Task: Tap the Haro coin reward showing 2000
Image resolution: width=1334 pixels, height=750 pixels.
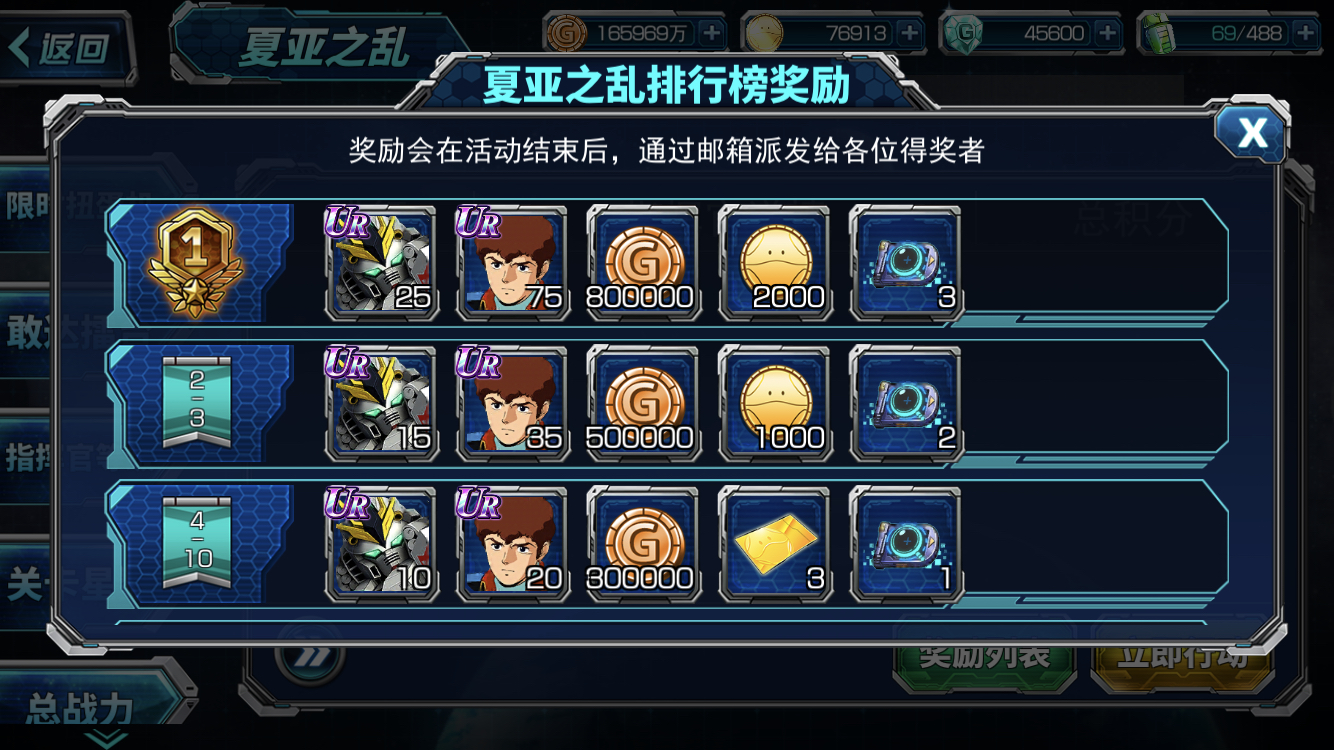Action: pos(775,263)
